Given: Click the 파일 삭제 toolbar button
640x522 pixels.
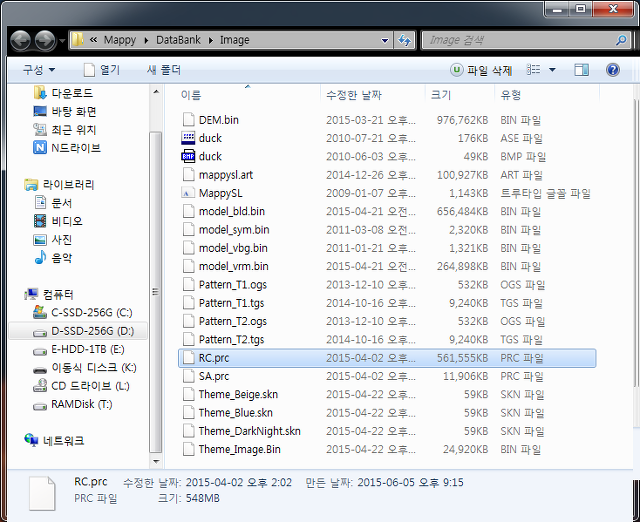Looking at the screenshot, I should click(x=481, y=70).
